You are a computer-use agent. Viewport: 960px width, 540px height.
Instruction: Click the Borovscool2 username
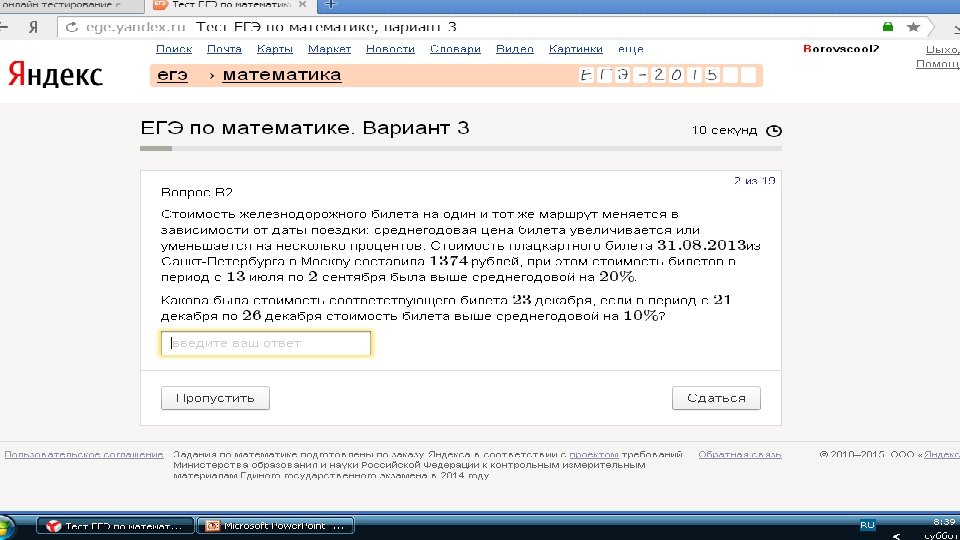coord(841,49)
